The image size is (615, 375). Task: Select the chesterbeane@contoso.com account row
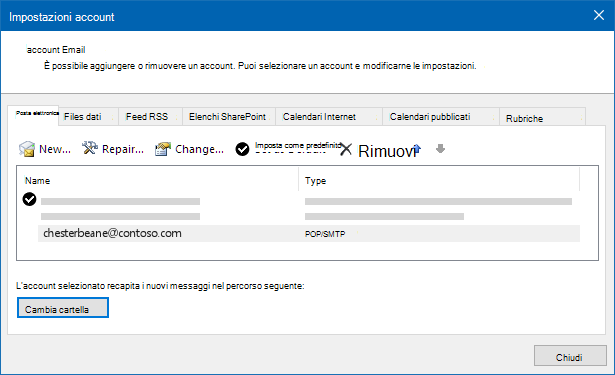click(x=309, y=233)
